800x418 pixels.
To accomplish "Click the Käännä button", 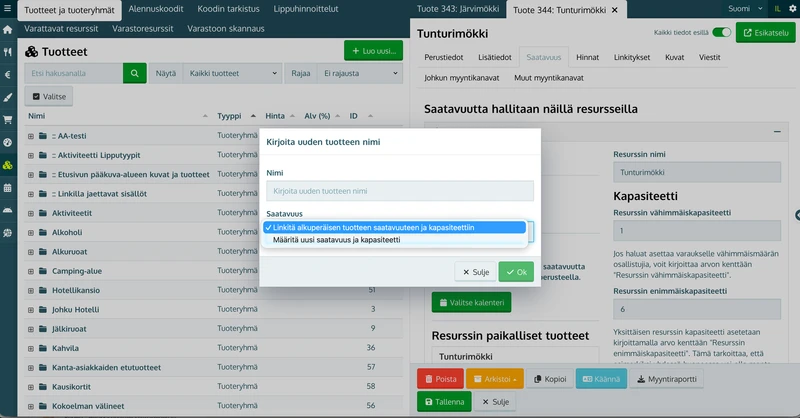I will point(601,379).
